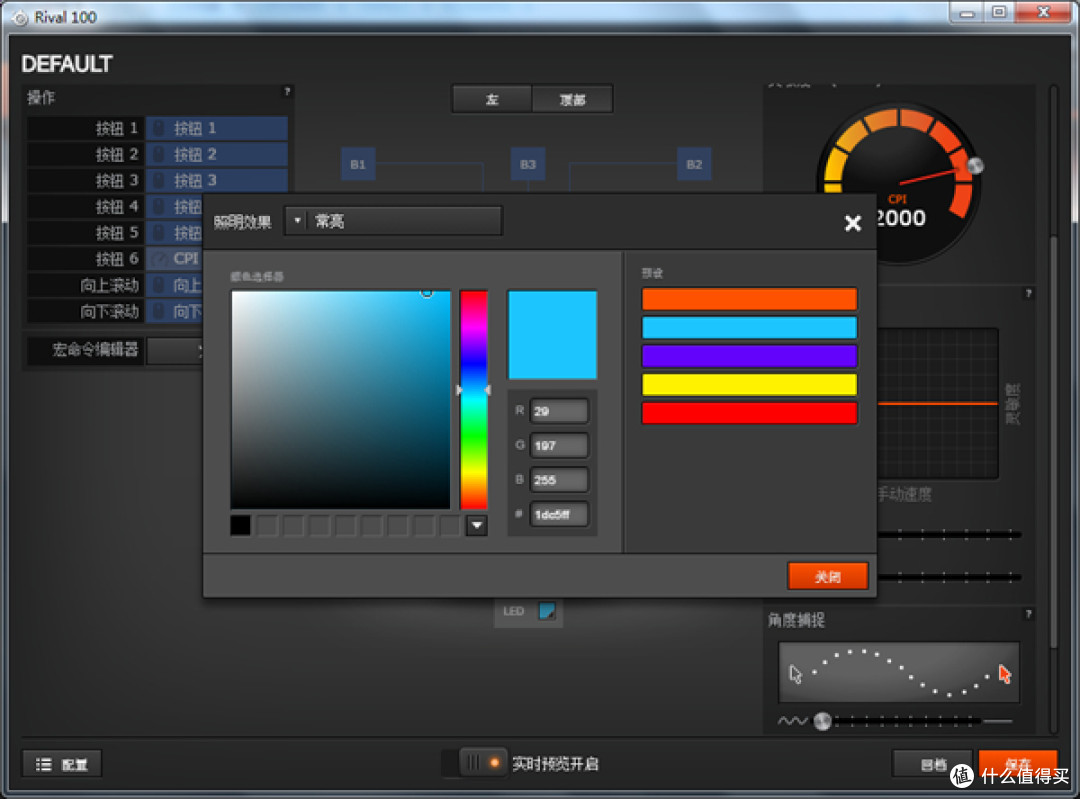Select the B3 button marker

point(528,164)
